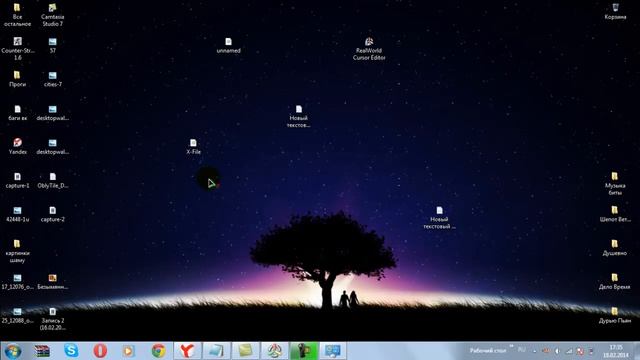
Task: Expand the Рабочий стол toolbar chevron
Action: (511, 347)
